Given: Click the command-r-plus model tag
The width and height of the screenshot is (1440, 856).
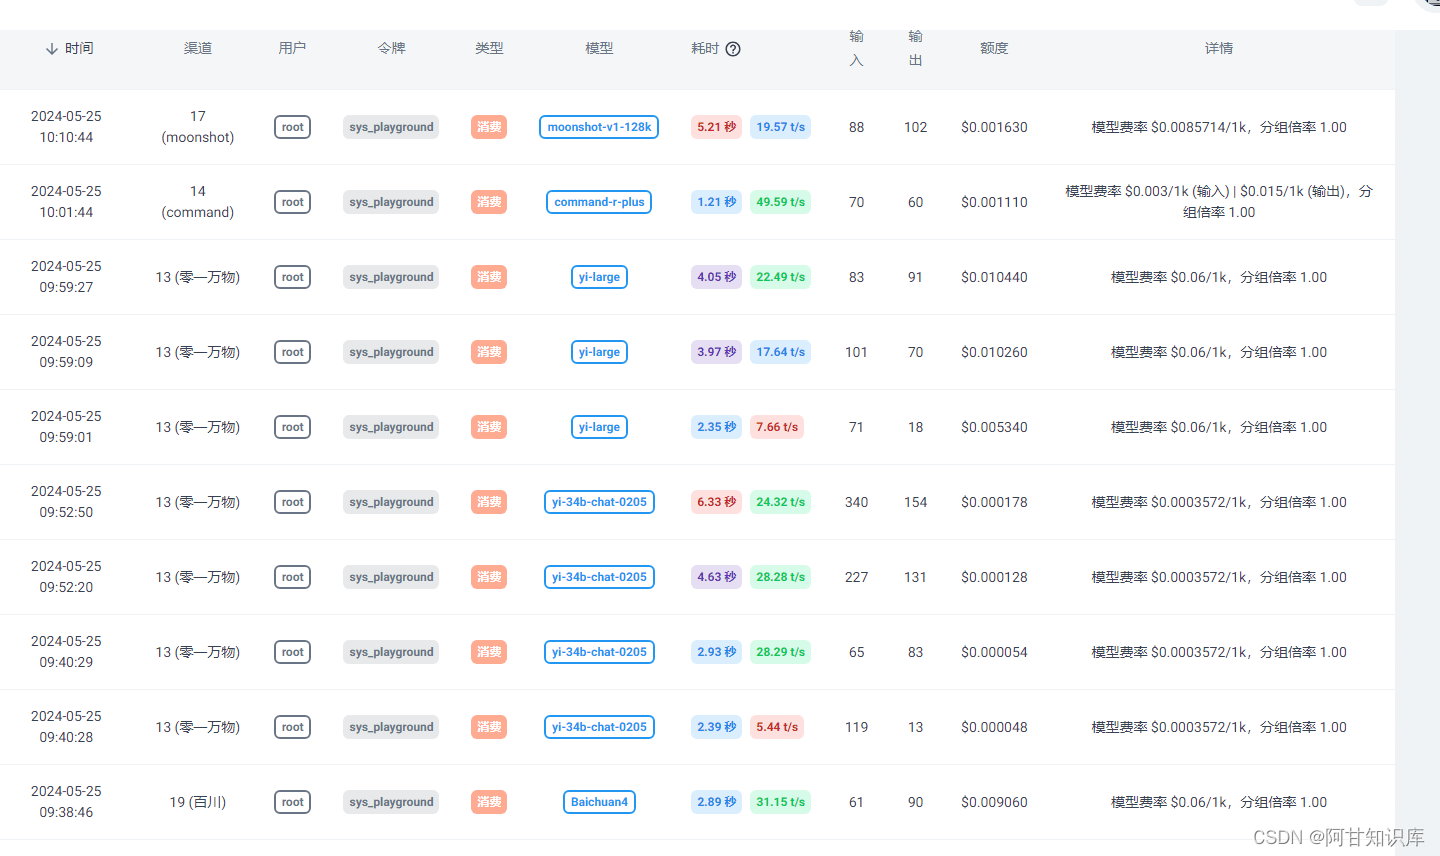Looking at the screenshot, I should tap(599, 202).
